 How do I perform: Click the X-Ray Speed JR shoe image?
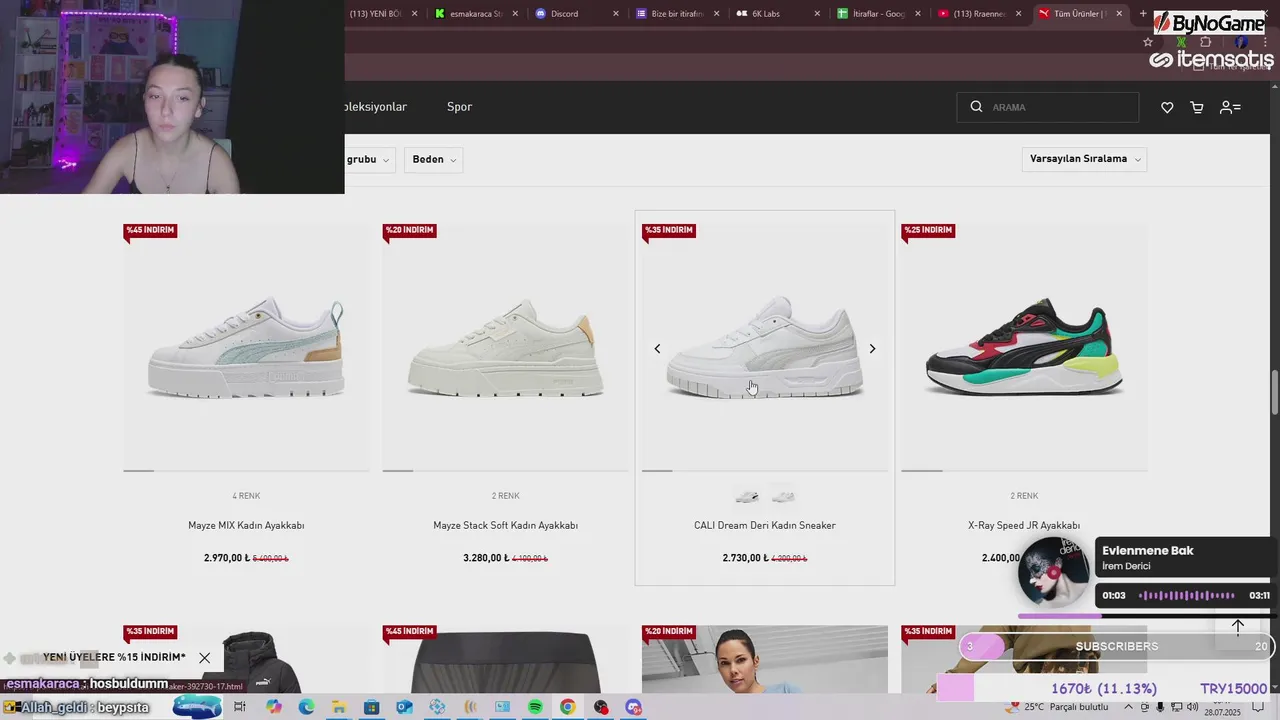1024,346
